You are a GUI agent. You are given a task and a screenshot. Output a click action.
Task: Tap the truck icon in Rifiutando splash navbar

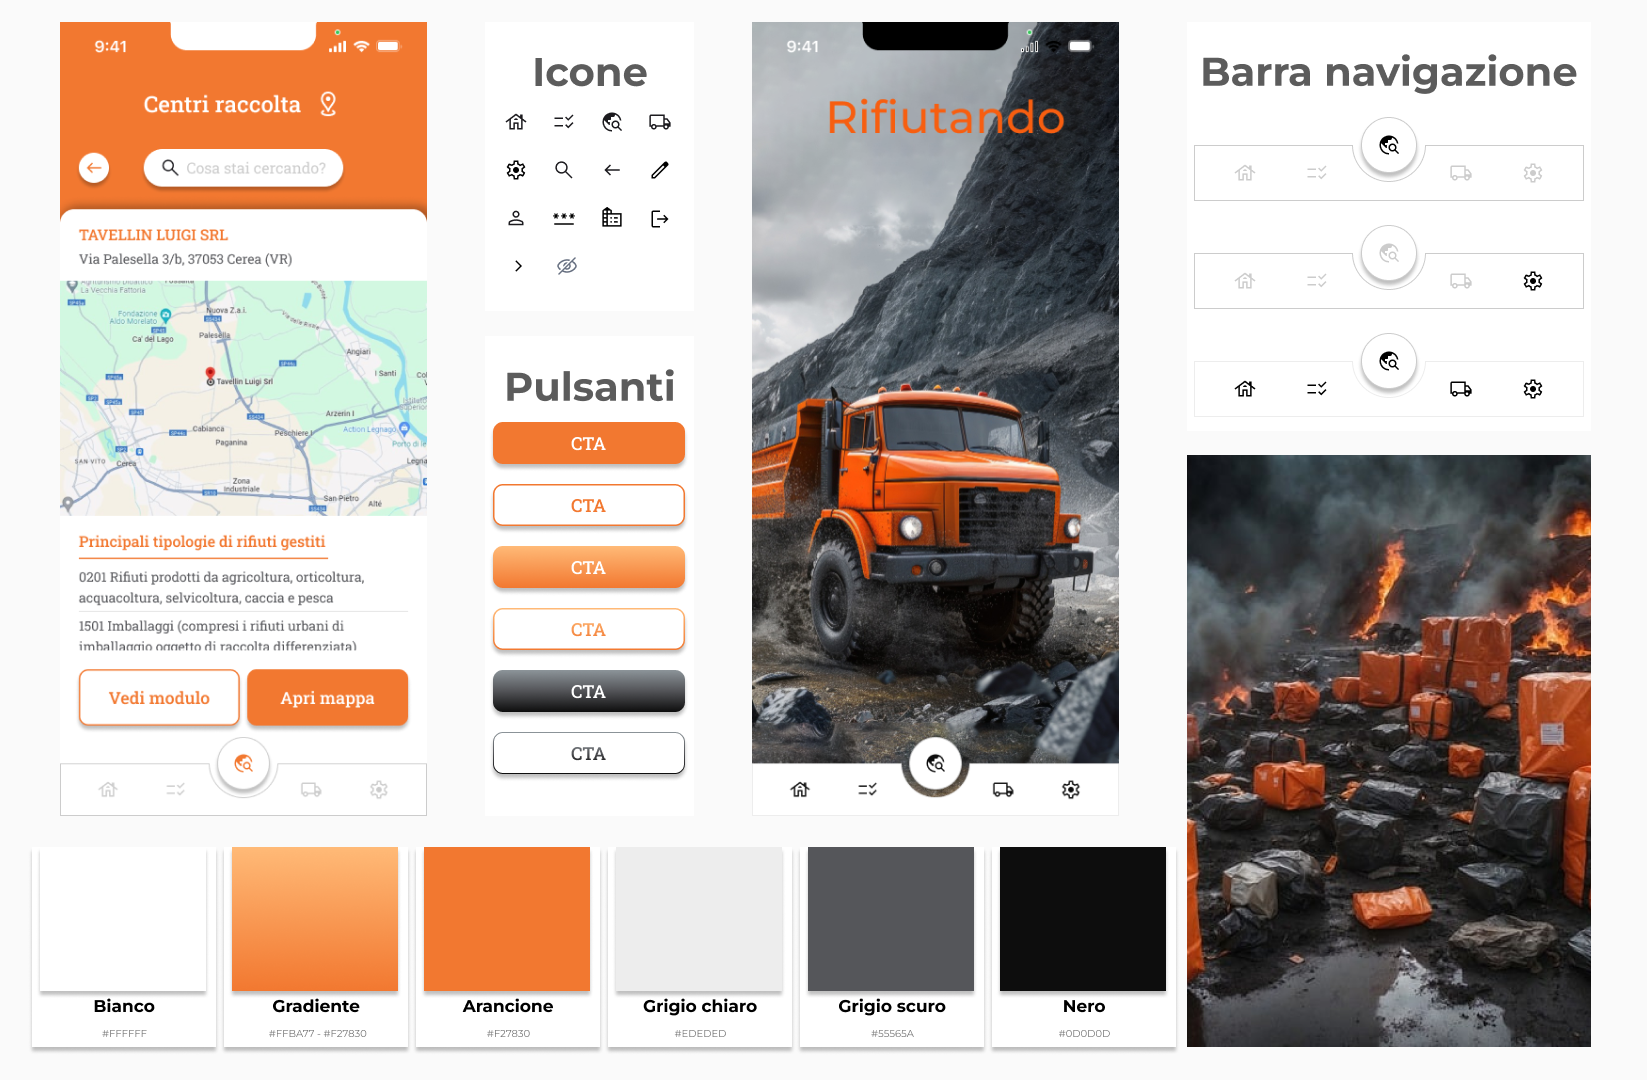coord(1003,790)
